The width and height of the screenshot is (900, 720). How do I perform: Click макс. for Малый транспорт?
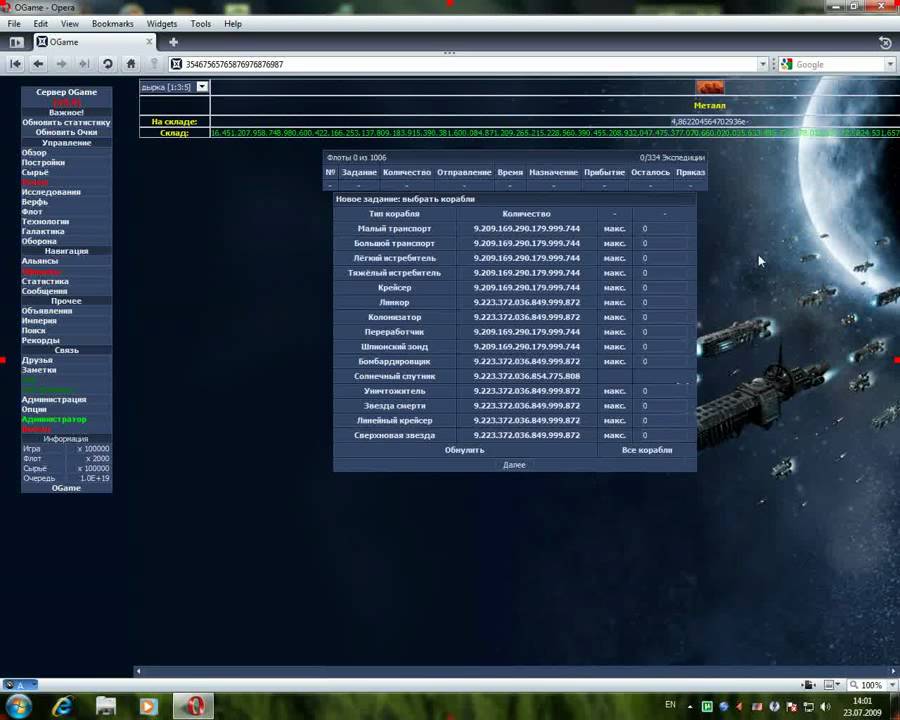pyautogui.click(x=614, y=229)
